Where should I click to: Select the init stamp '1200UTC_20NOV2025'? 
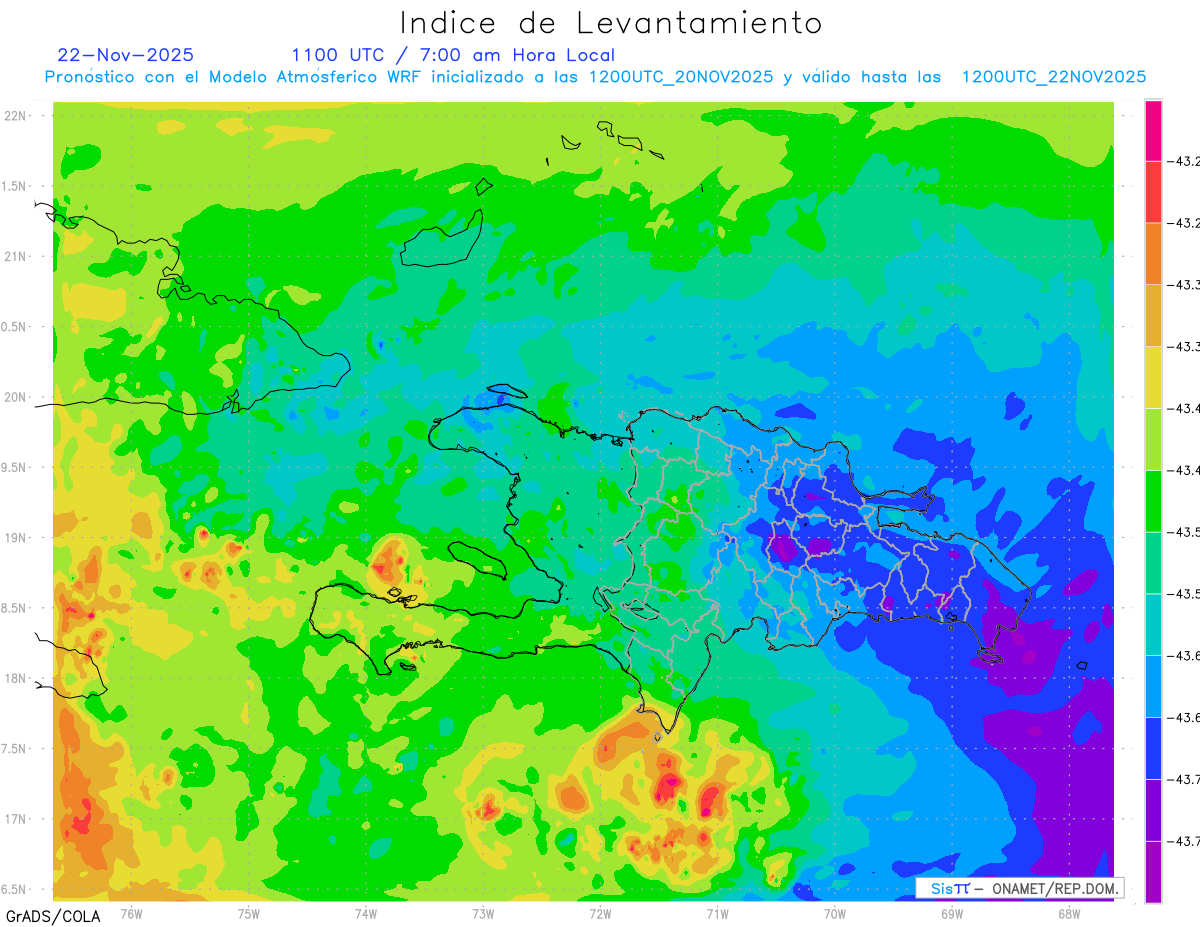tap(681, 77)
